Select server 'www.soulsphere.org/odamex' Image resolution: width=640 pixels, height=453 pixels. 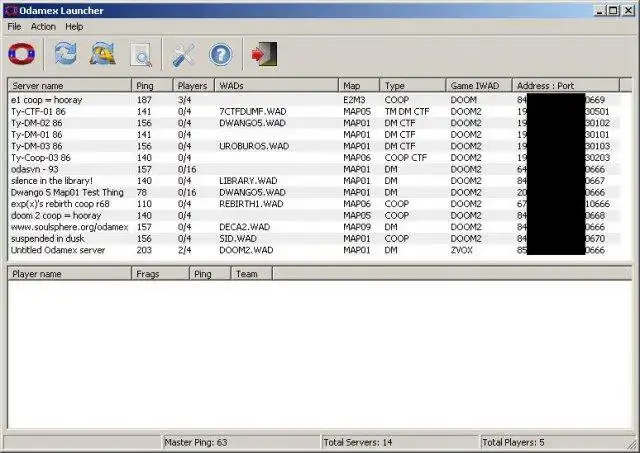click(314, 227)
